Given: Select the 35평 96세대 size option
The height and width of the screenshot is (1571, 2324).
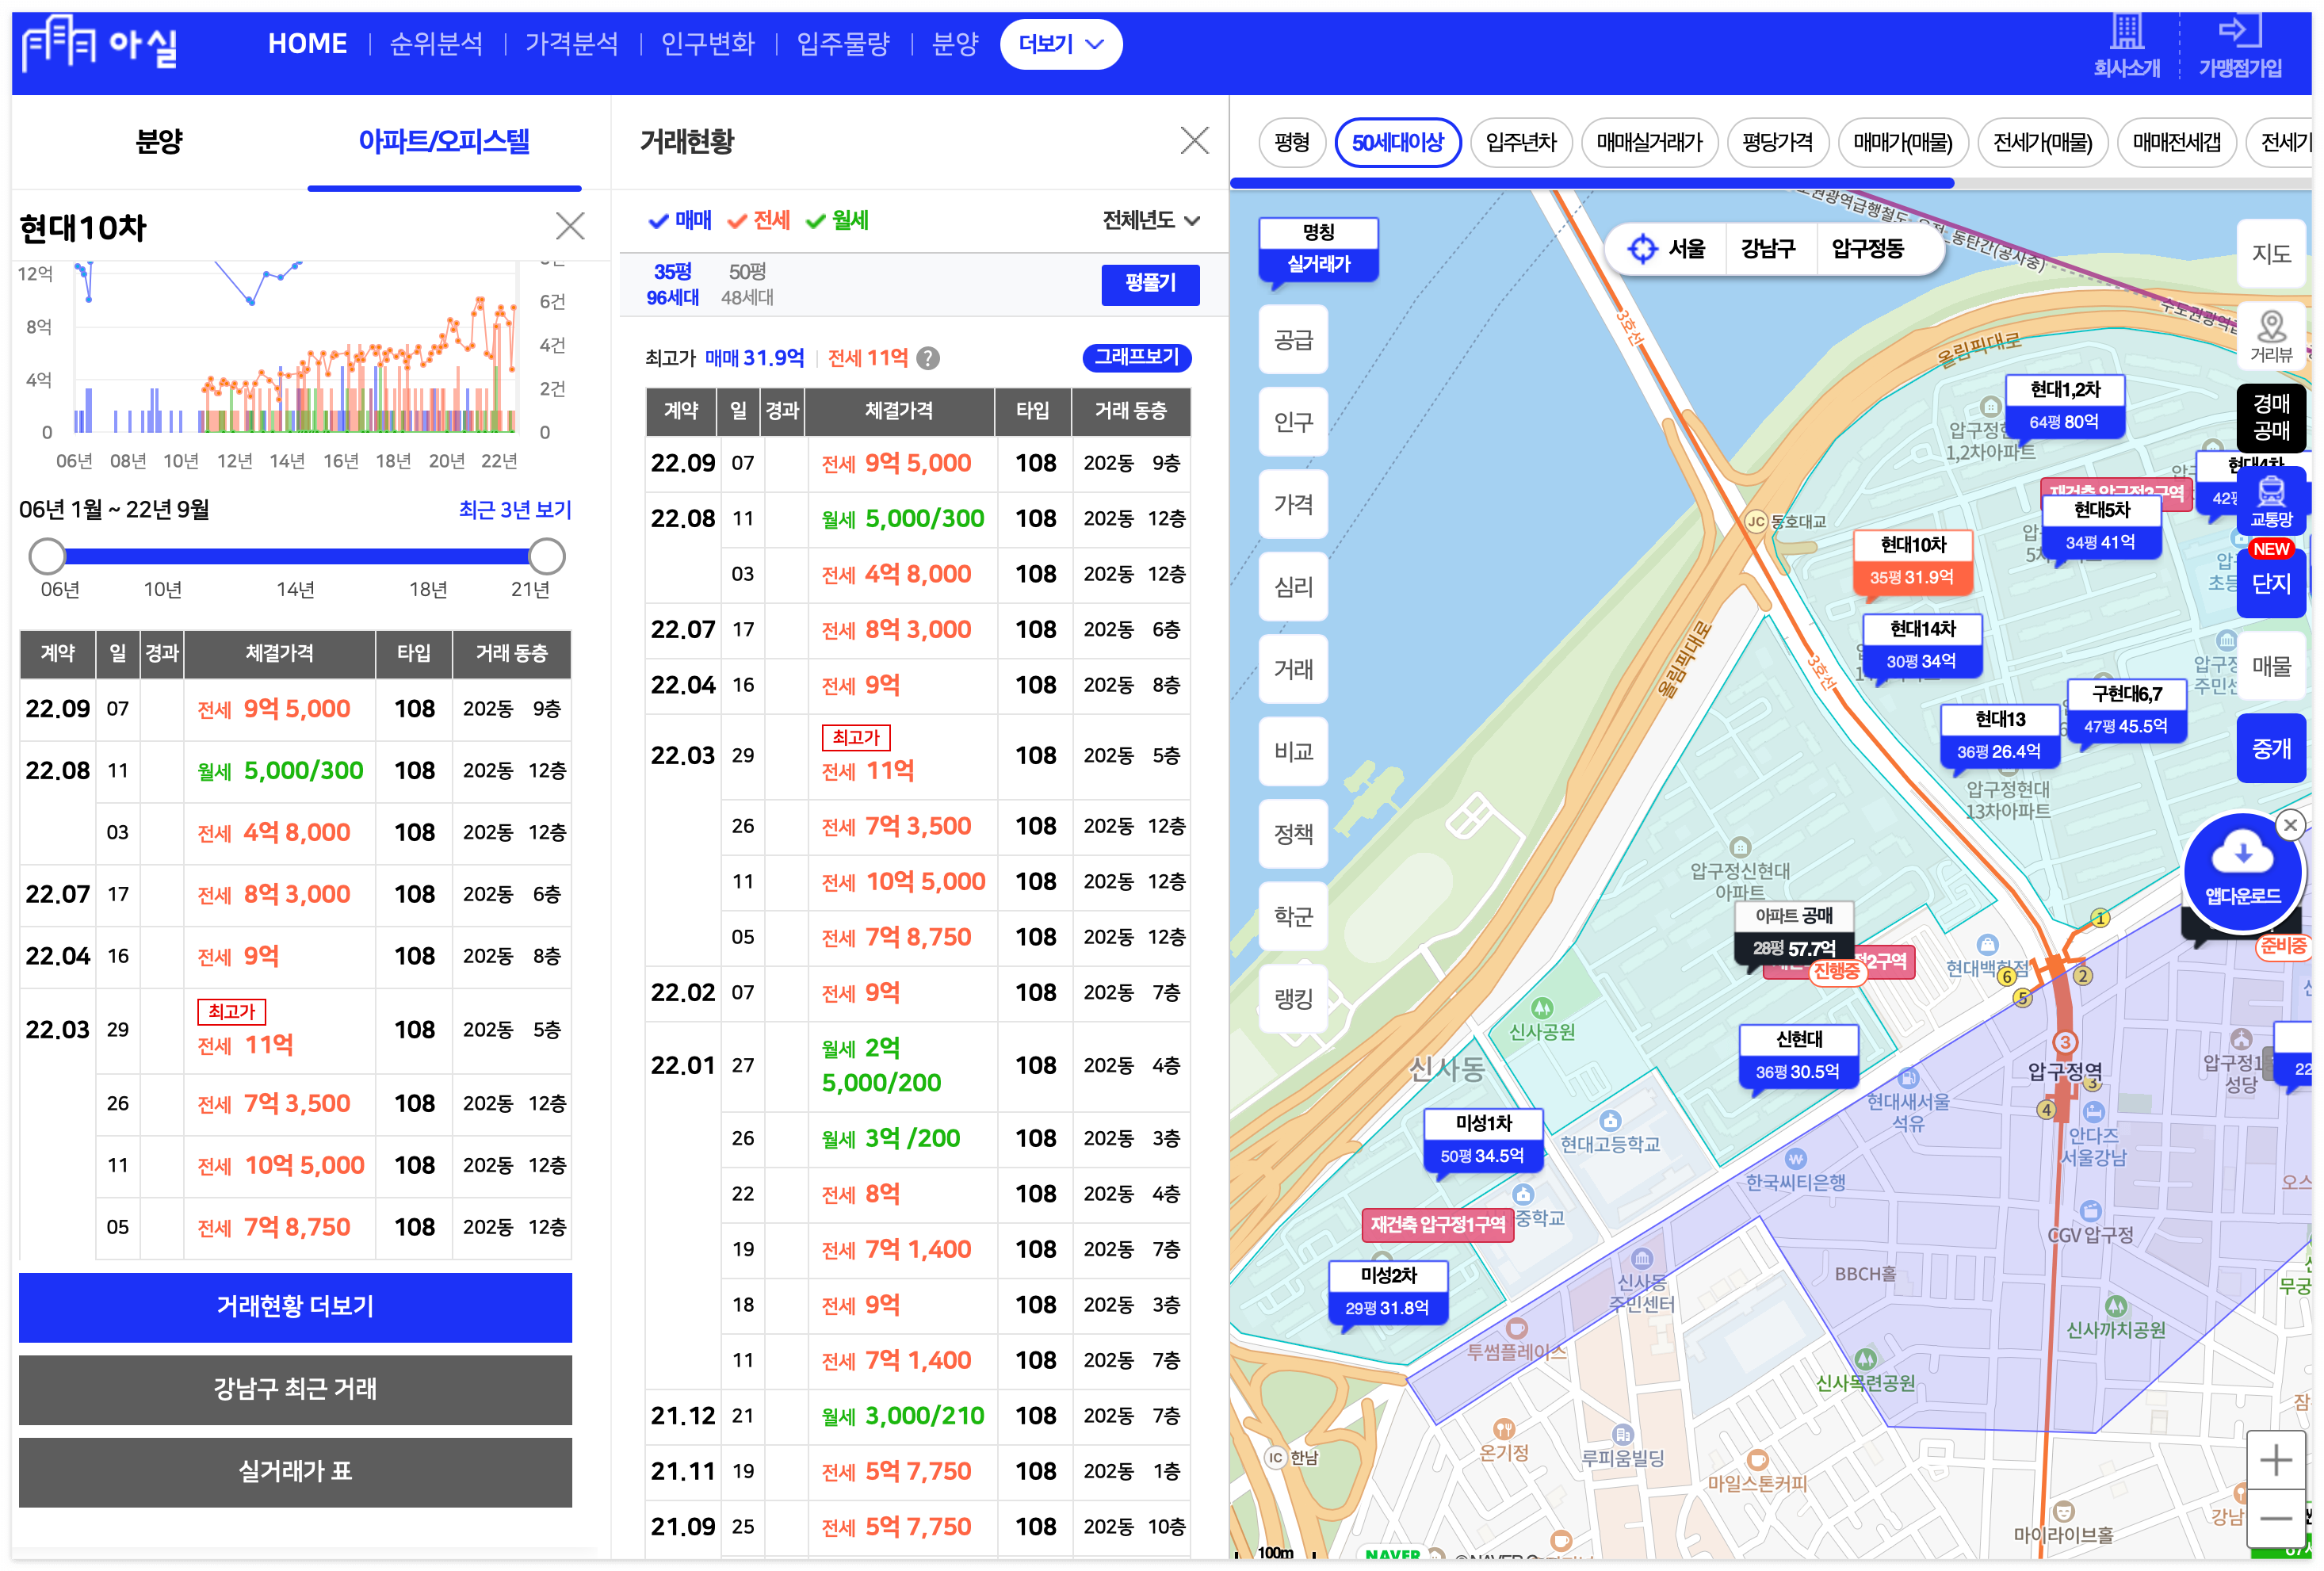Looking at the screenshot, I should point(672,284).
